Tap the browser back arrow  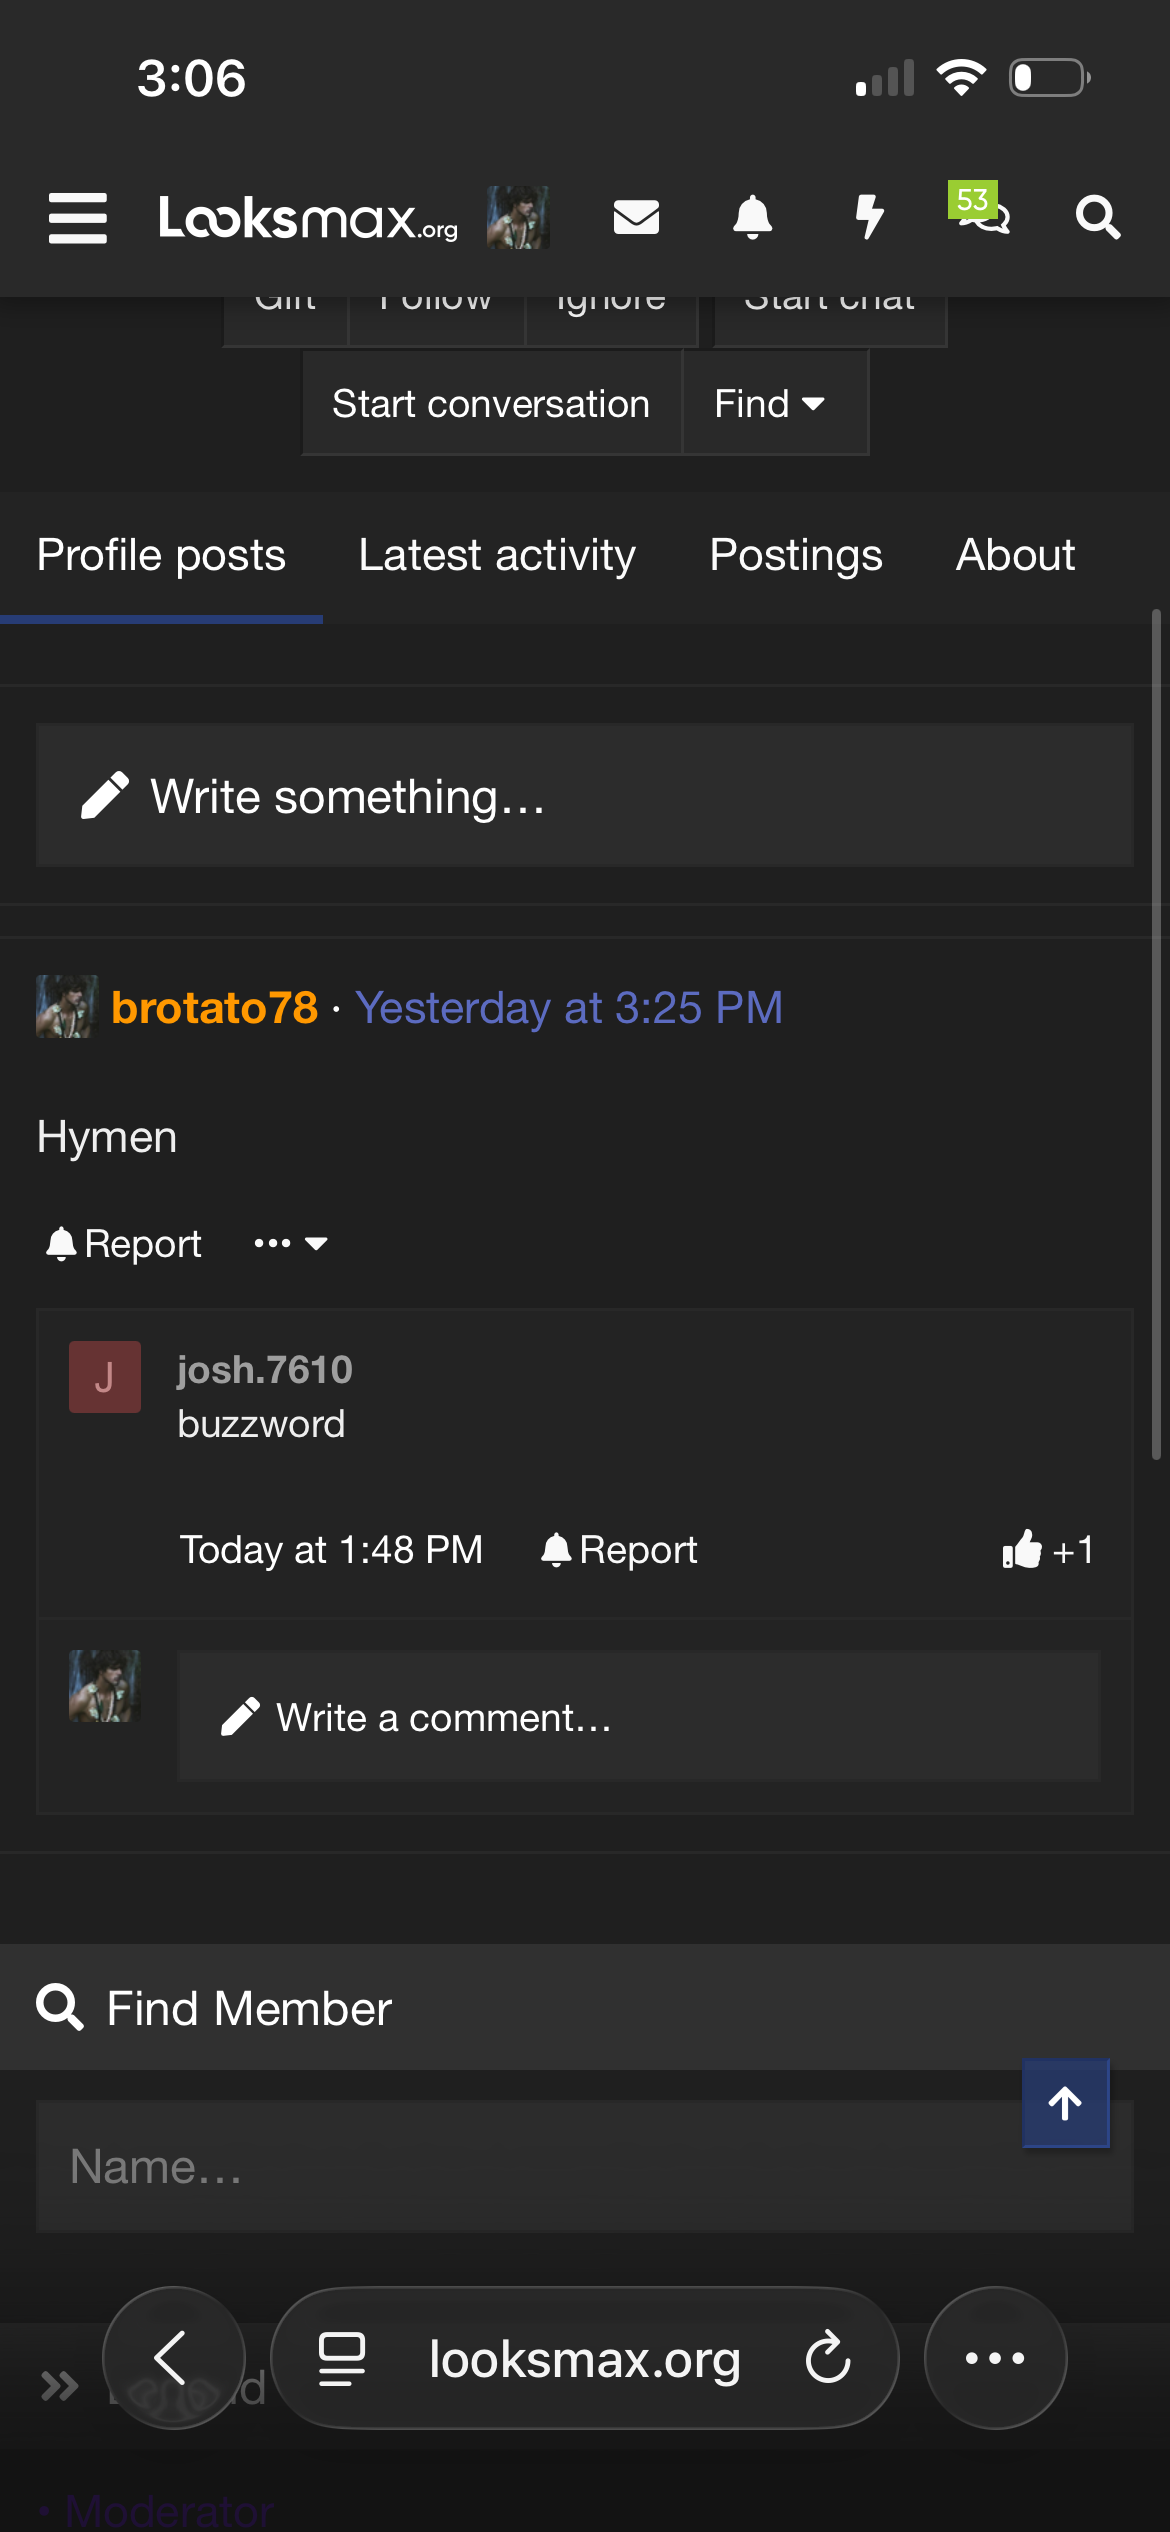pos(172,2358)
